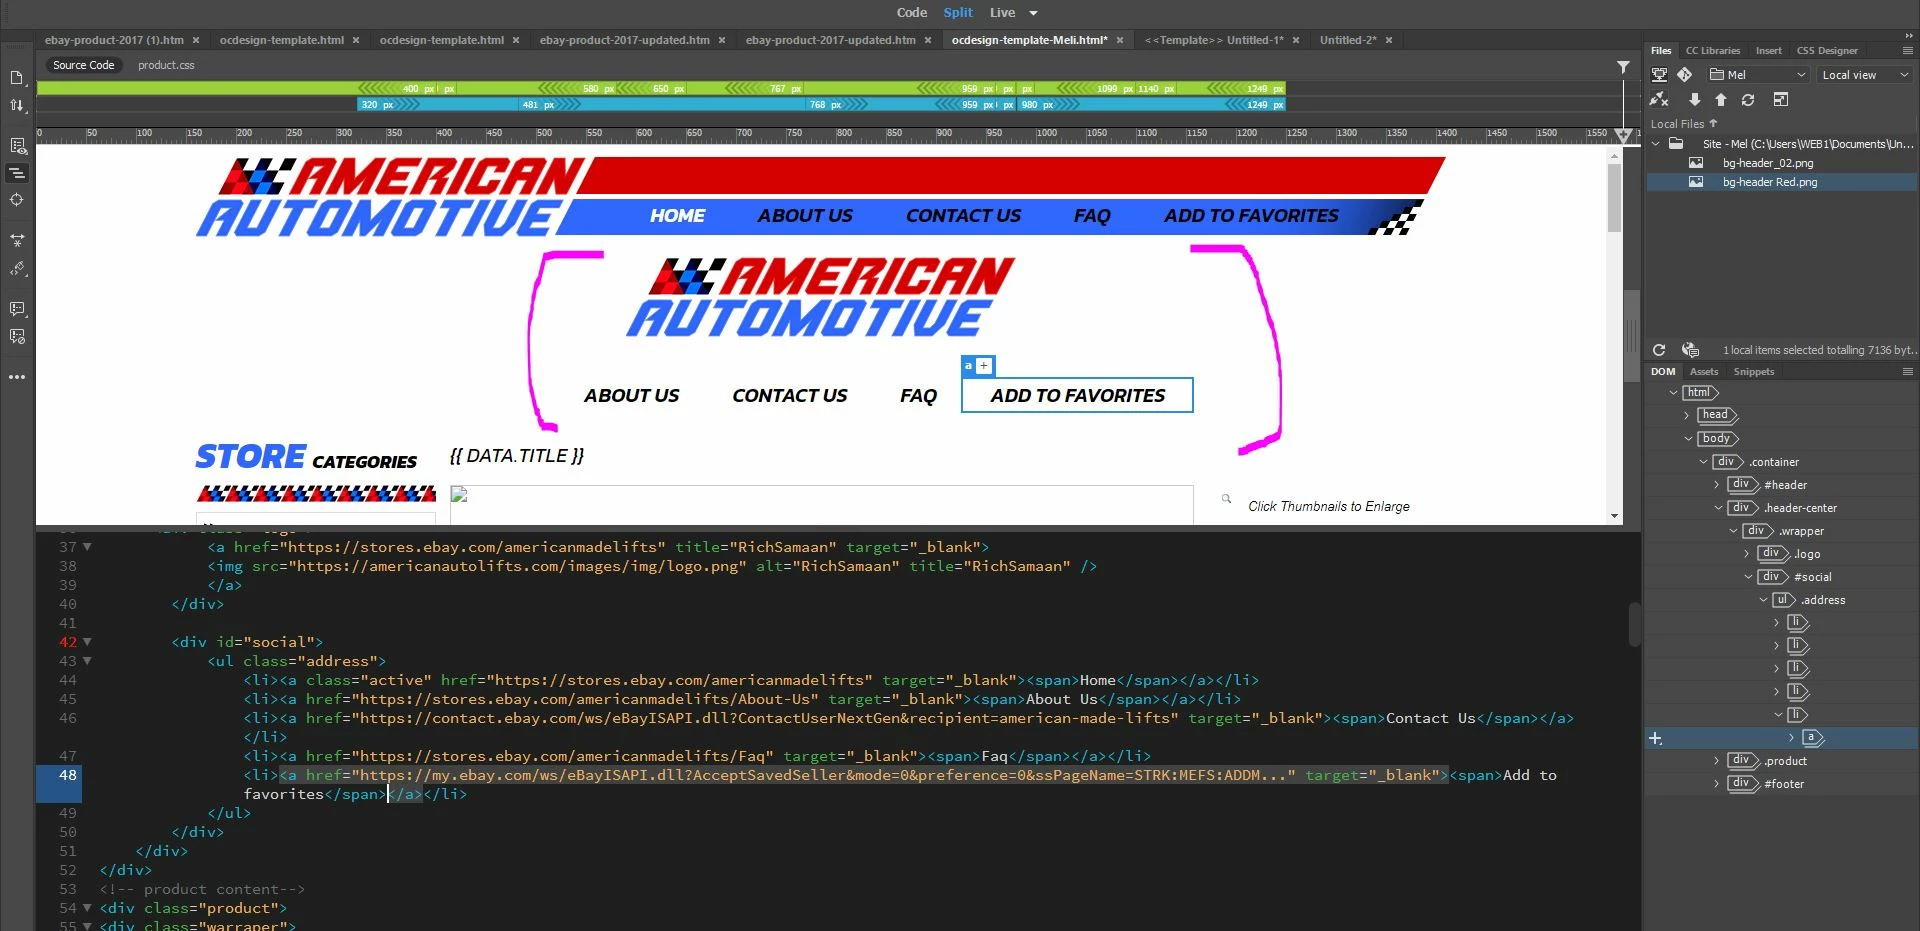
Task: Switch to Code view
Action: [x=911, y=12]
